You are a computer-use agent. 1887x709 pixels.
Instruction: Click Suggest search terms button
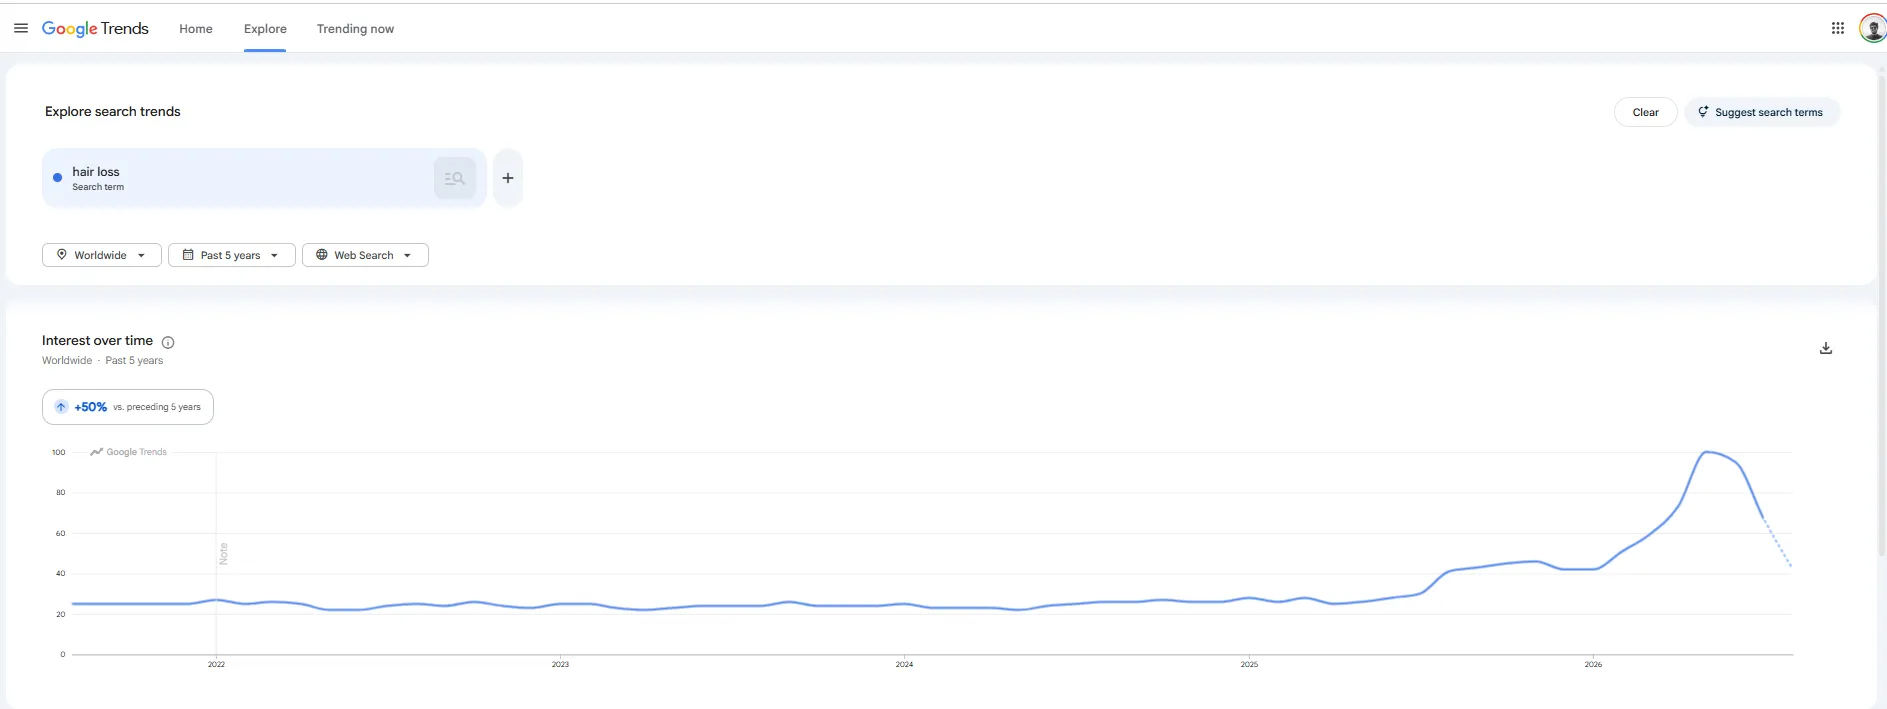[1762, 112]
